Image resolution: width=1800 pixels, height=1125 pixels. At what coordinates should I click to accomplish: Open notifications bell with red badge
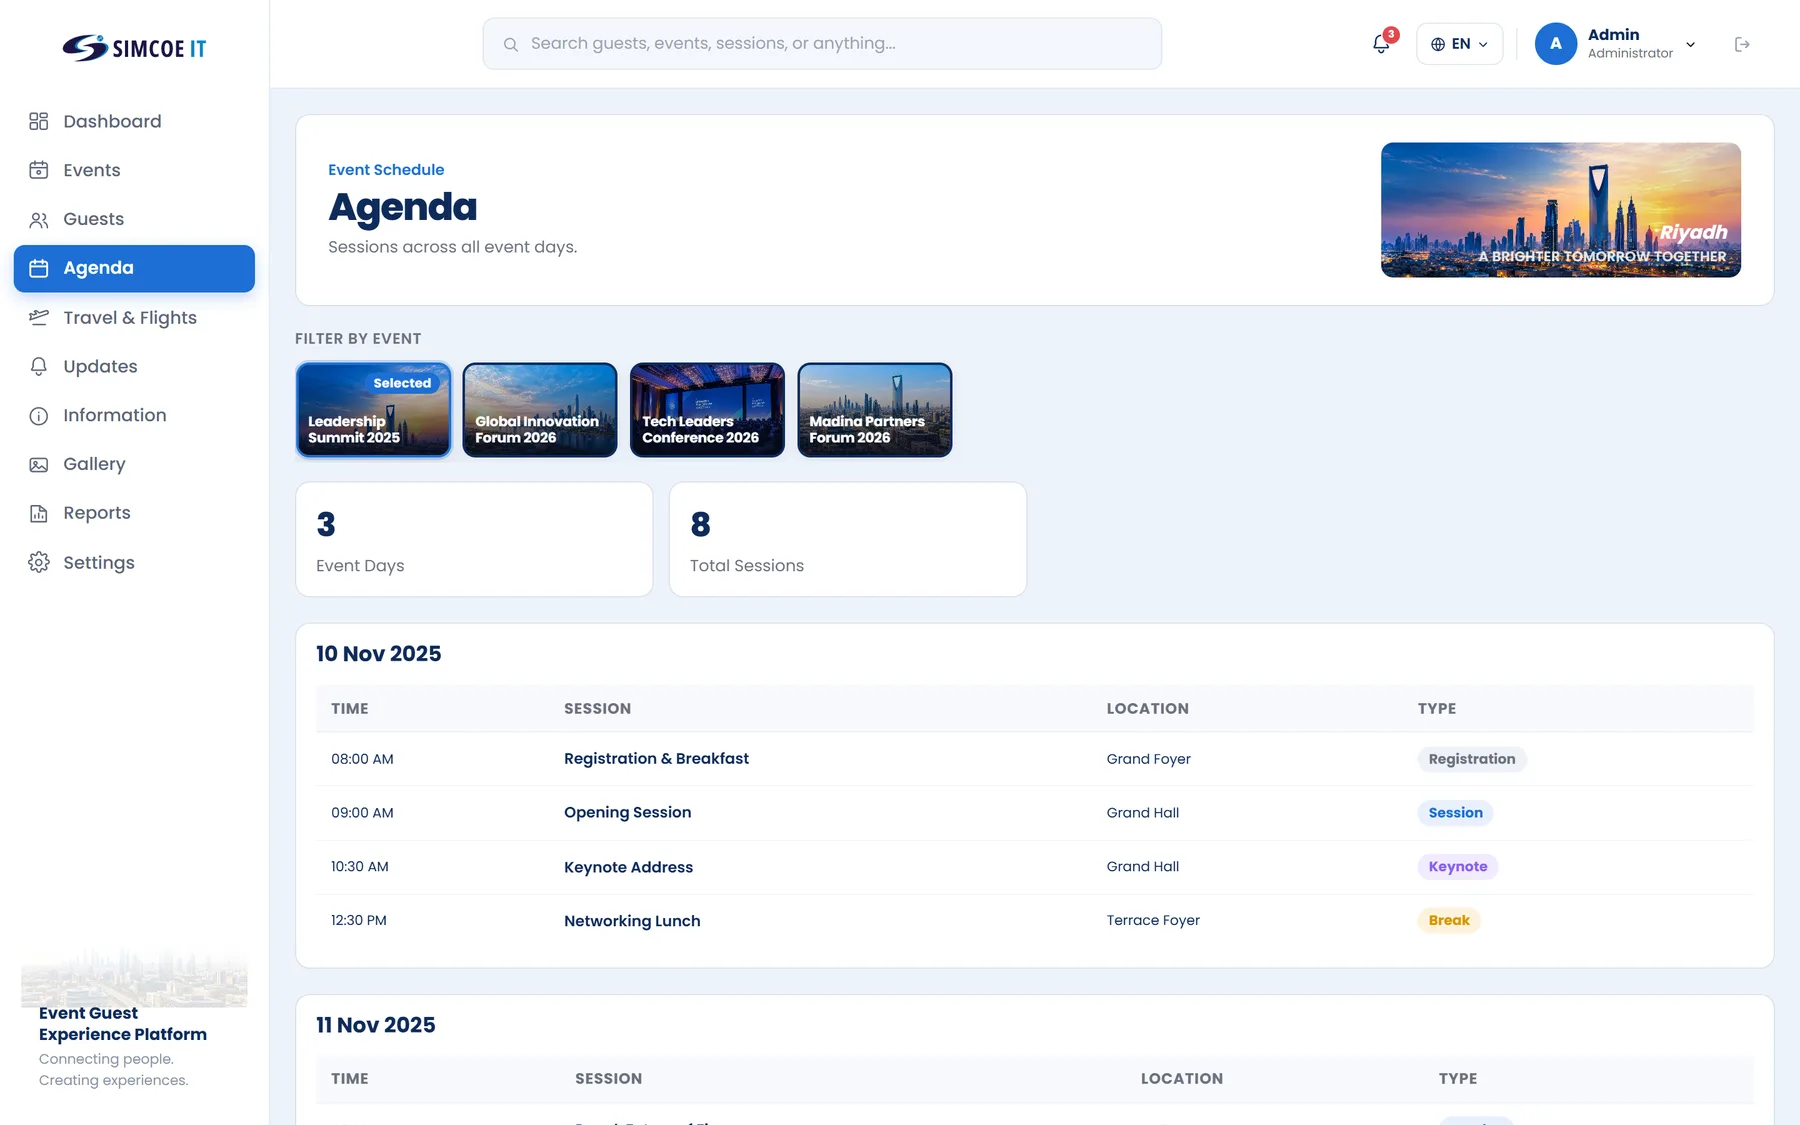(1381, 44)
